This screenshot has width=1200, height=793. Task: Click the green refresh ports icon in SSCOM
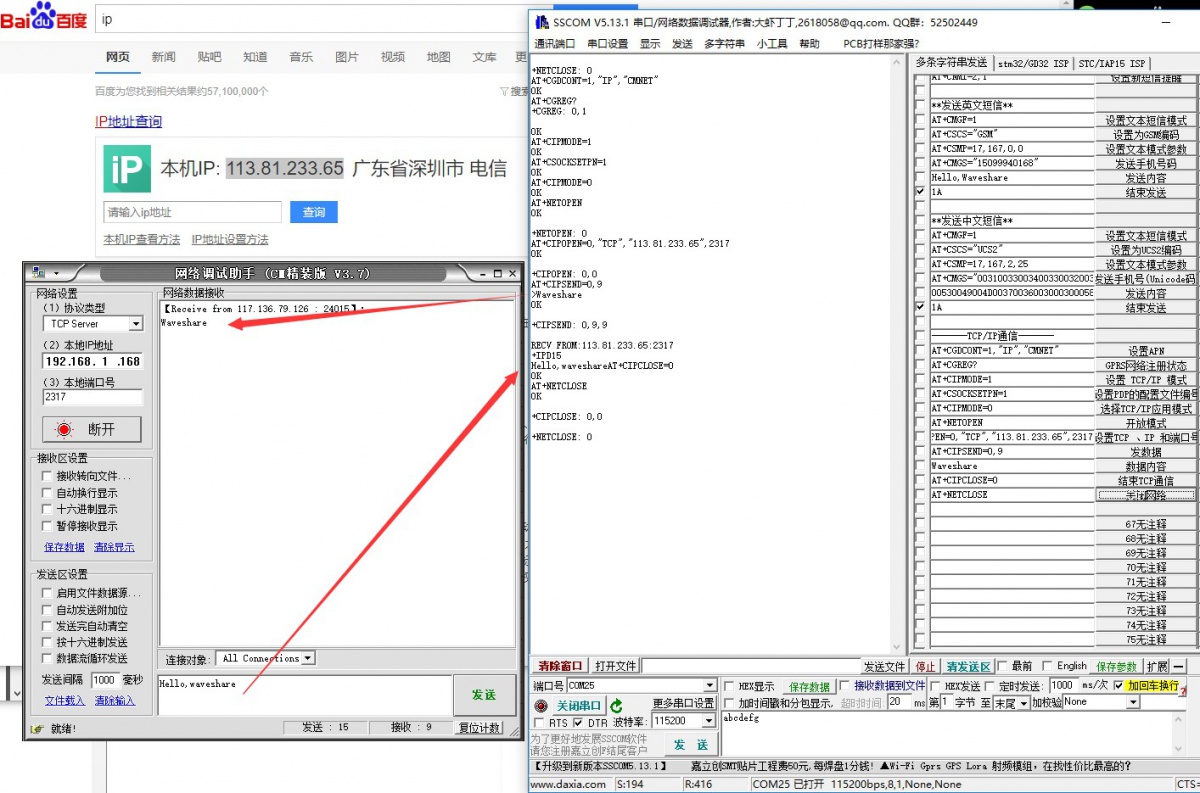pos(617,706)
